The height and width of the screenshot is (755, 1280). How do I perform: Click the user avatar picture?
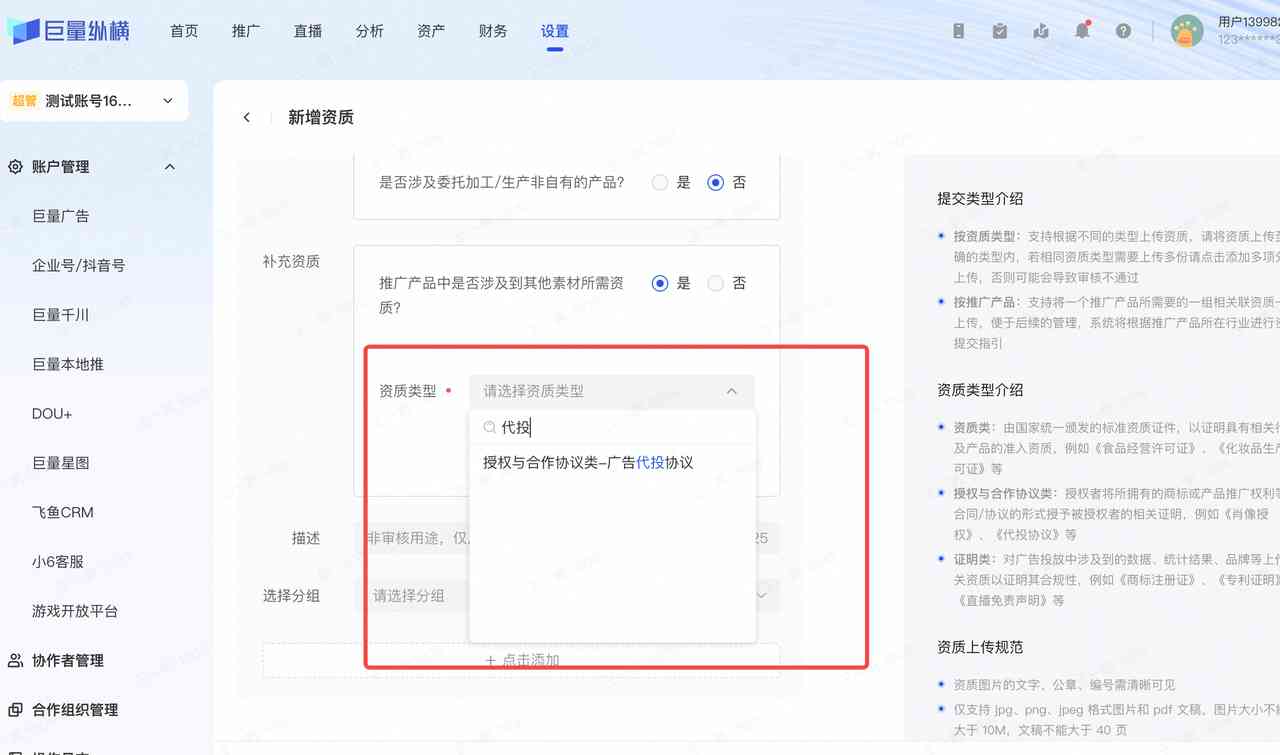coord(1187,31)
